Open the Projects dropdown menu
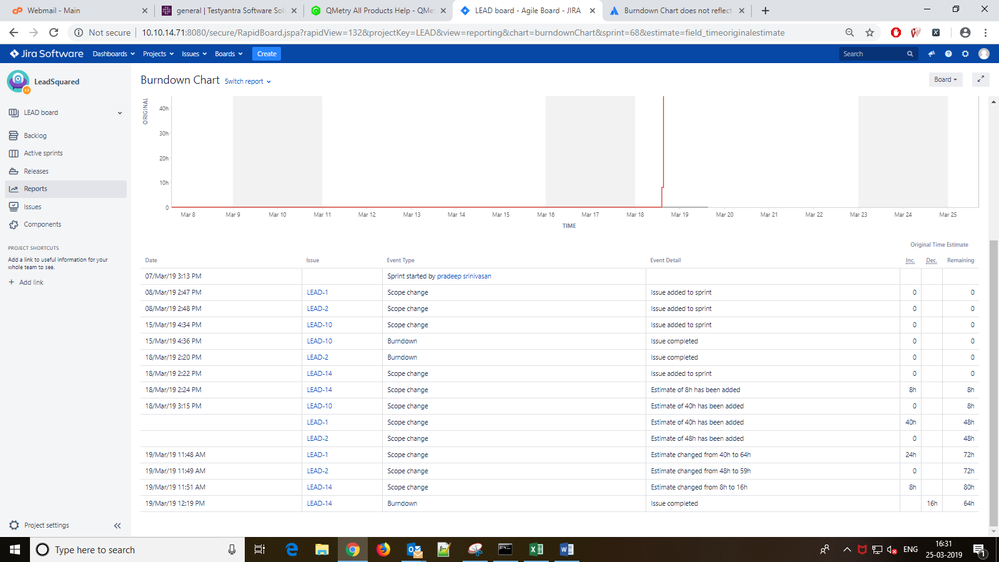999x562 pixels. click(157, 54)
